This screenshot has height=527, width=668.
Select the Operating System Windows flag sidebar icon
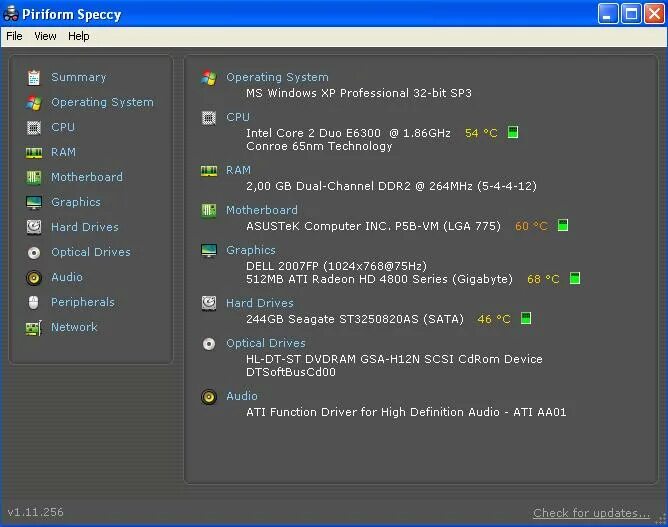(34, 103)
